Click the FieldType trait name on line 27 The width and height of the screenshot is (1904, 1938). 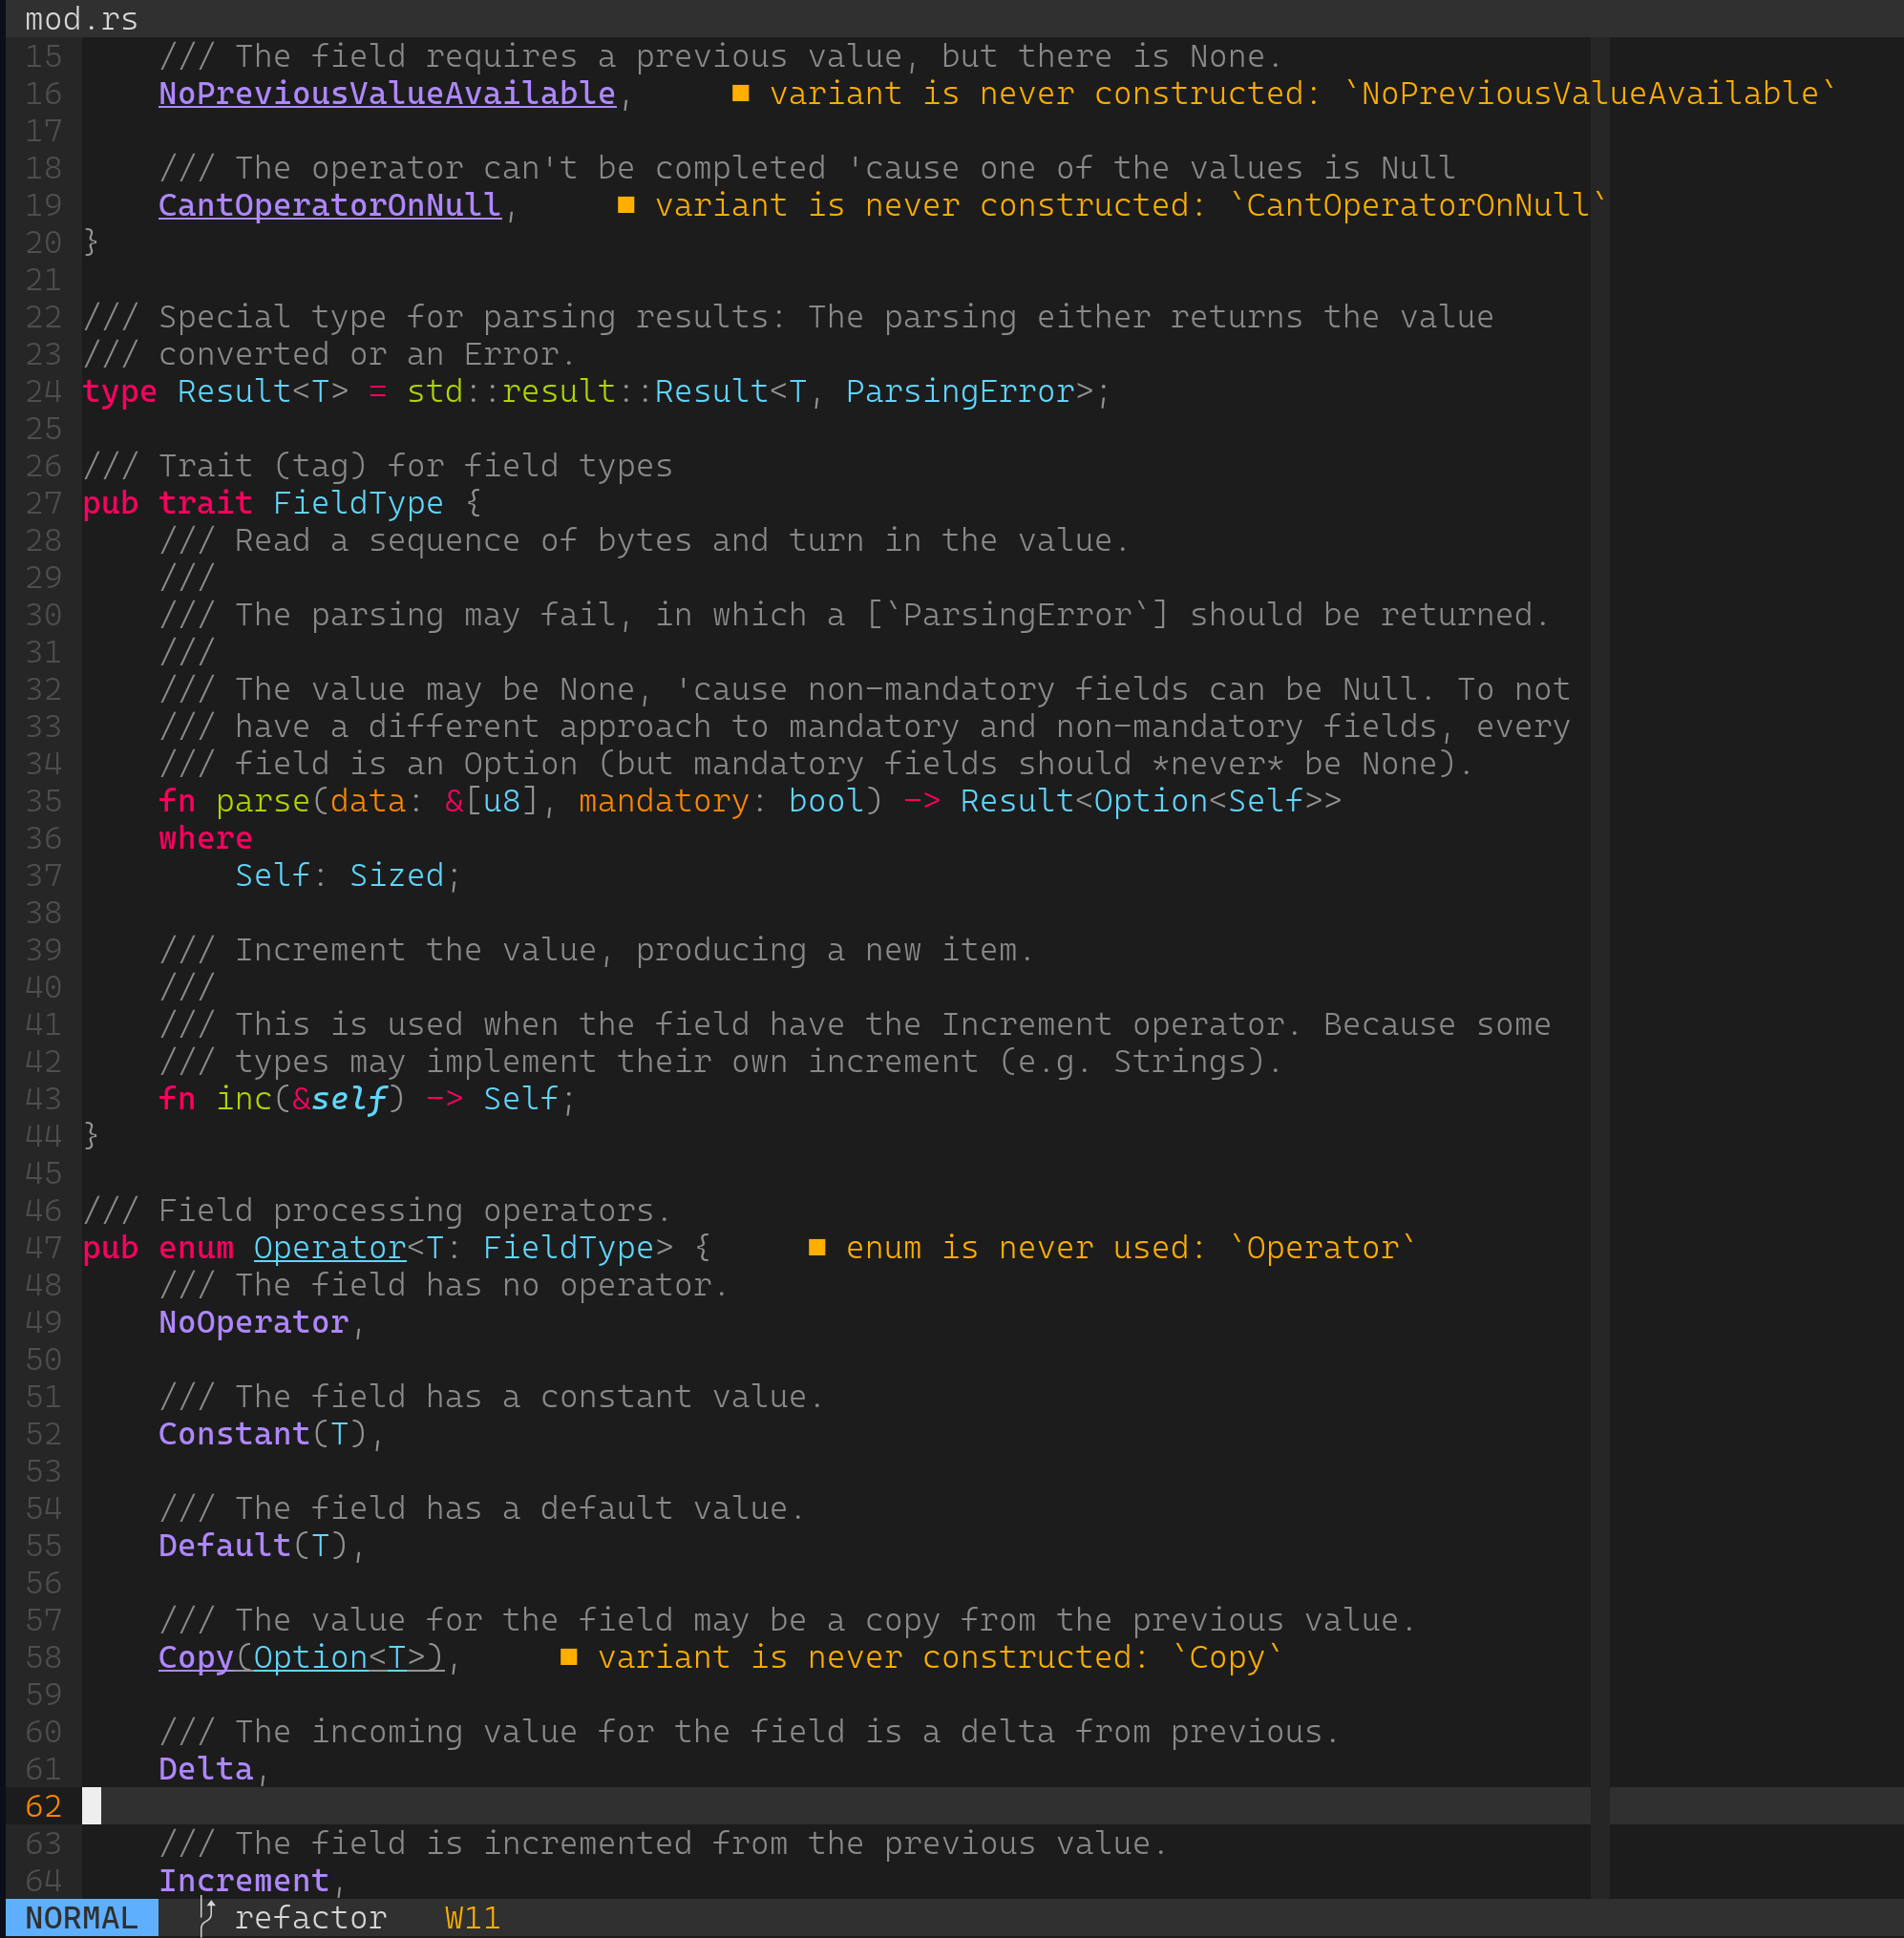pos(358,503)
